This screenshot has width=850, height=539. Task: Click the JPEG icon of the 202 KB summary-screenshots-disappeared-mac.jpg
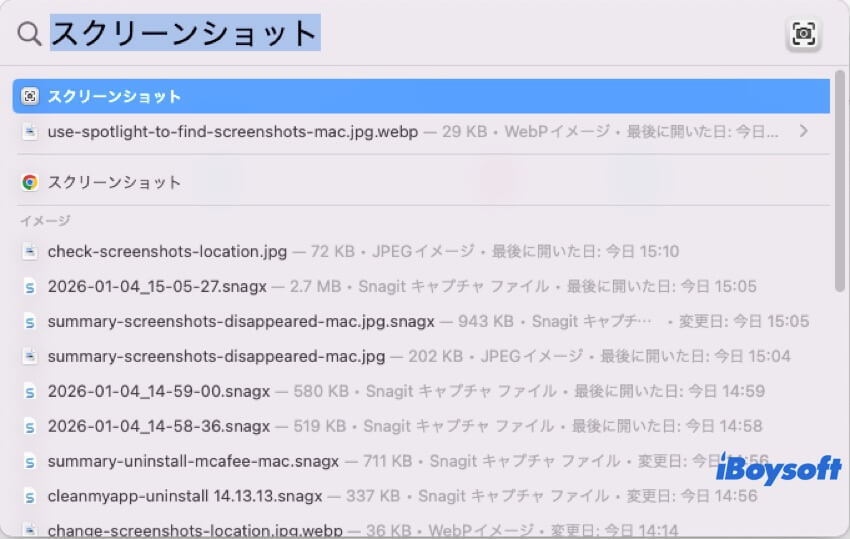30,356
